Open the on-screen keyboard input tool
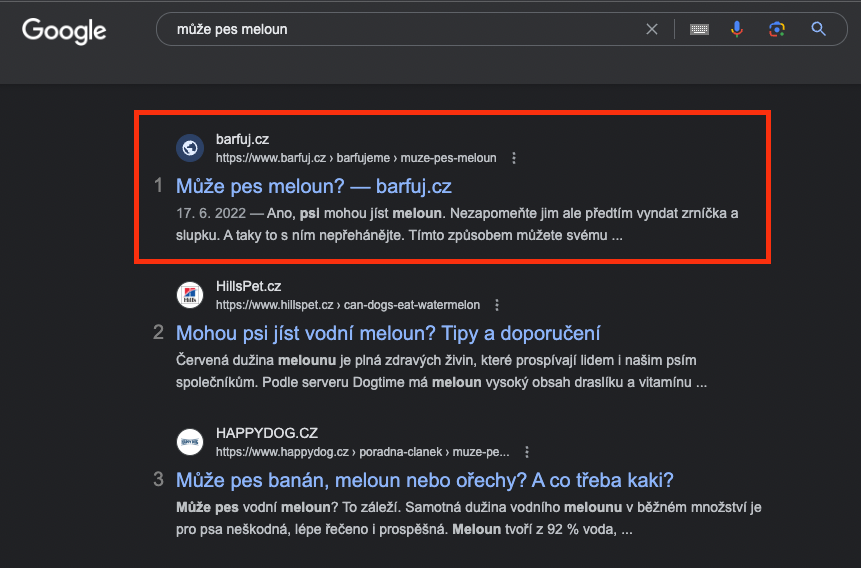The width and height of the screenshot is (861, 568). [x=699, y=29]
